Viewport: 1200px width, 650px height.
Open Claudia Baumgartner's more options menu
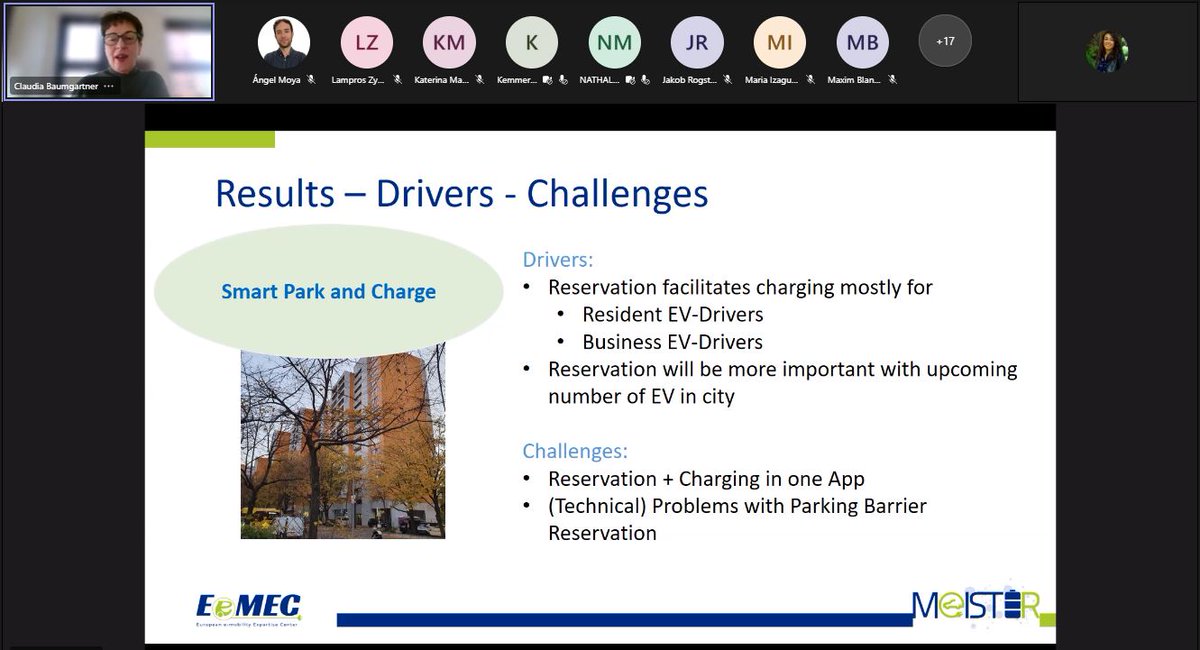(x=110, y=88)
